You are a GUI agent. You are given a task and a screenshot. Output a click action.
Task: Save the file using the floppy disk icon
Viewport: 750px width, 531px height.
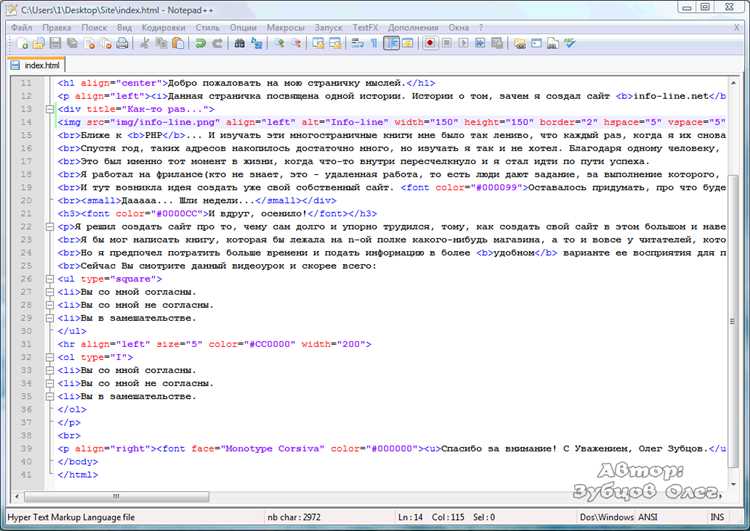(56, 44)
